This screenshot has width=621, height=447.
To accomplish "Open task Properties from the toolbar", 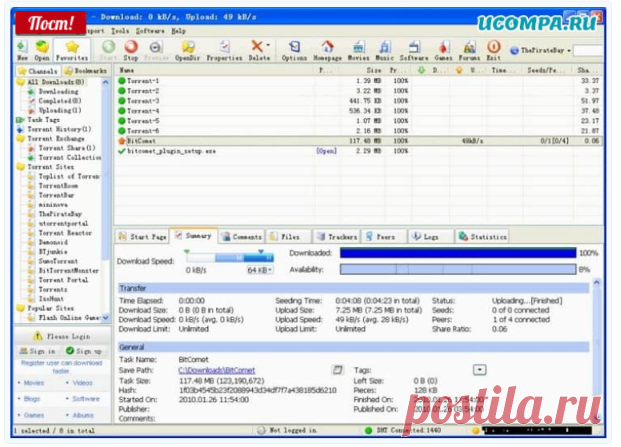I will pyautogui.click(x=224, y=50).
